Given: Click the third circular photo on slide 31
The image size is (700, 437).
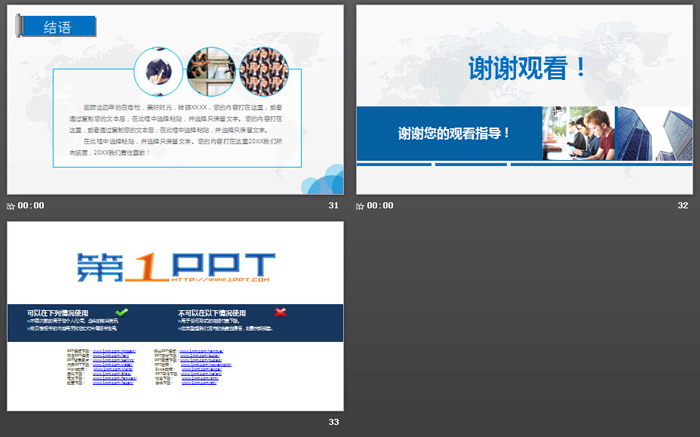Looking at the screenshot, I should [x=264, y=71].
